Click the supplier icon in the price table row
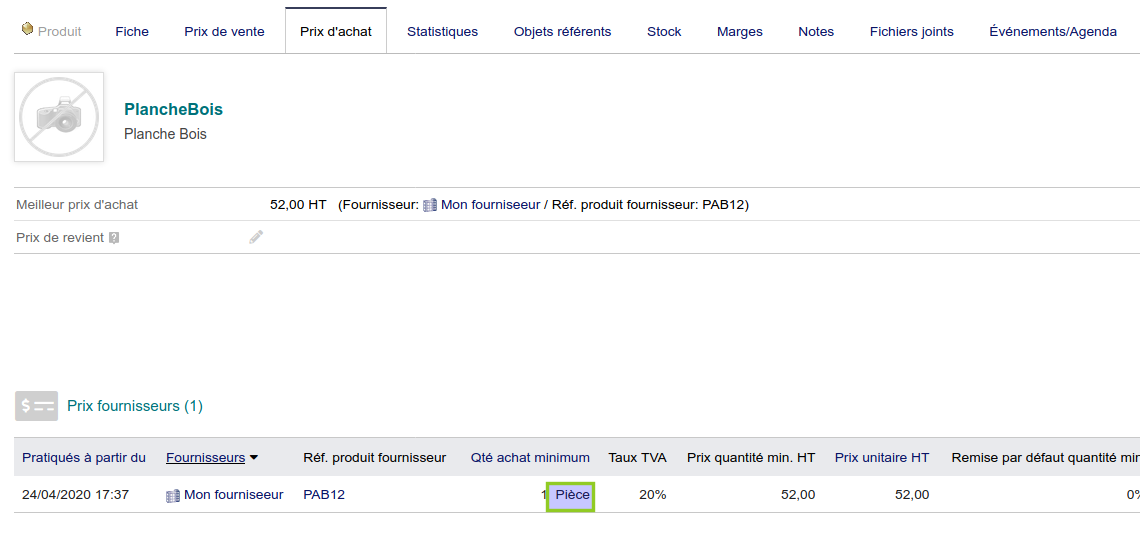 (x=173, y=495)
